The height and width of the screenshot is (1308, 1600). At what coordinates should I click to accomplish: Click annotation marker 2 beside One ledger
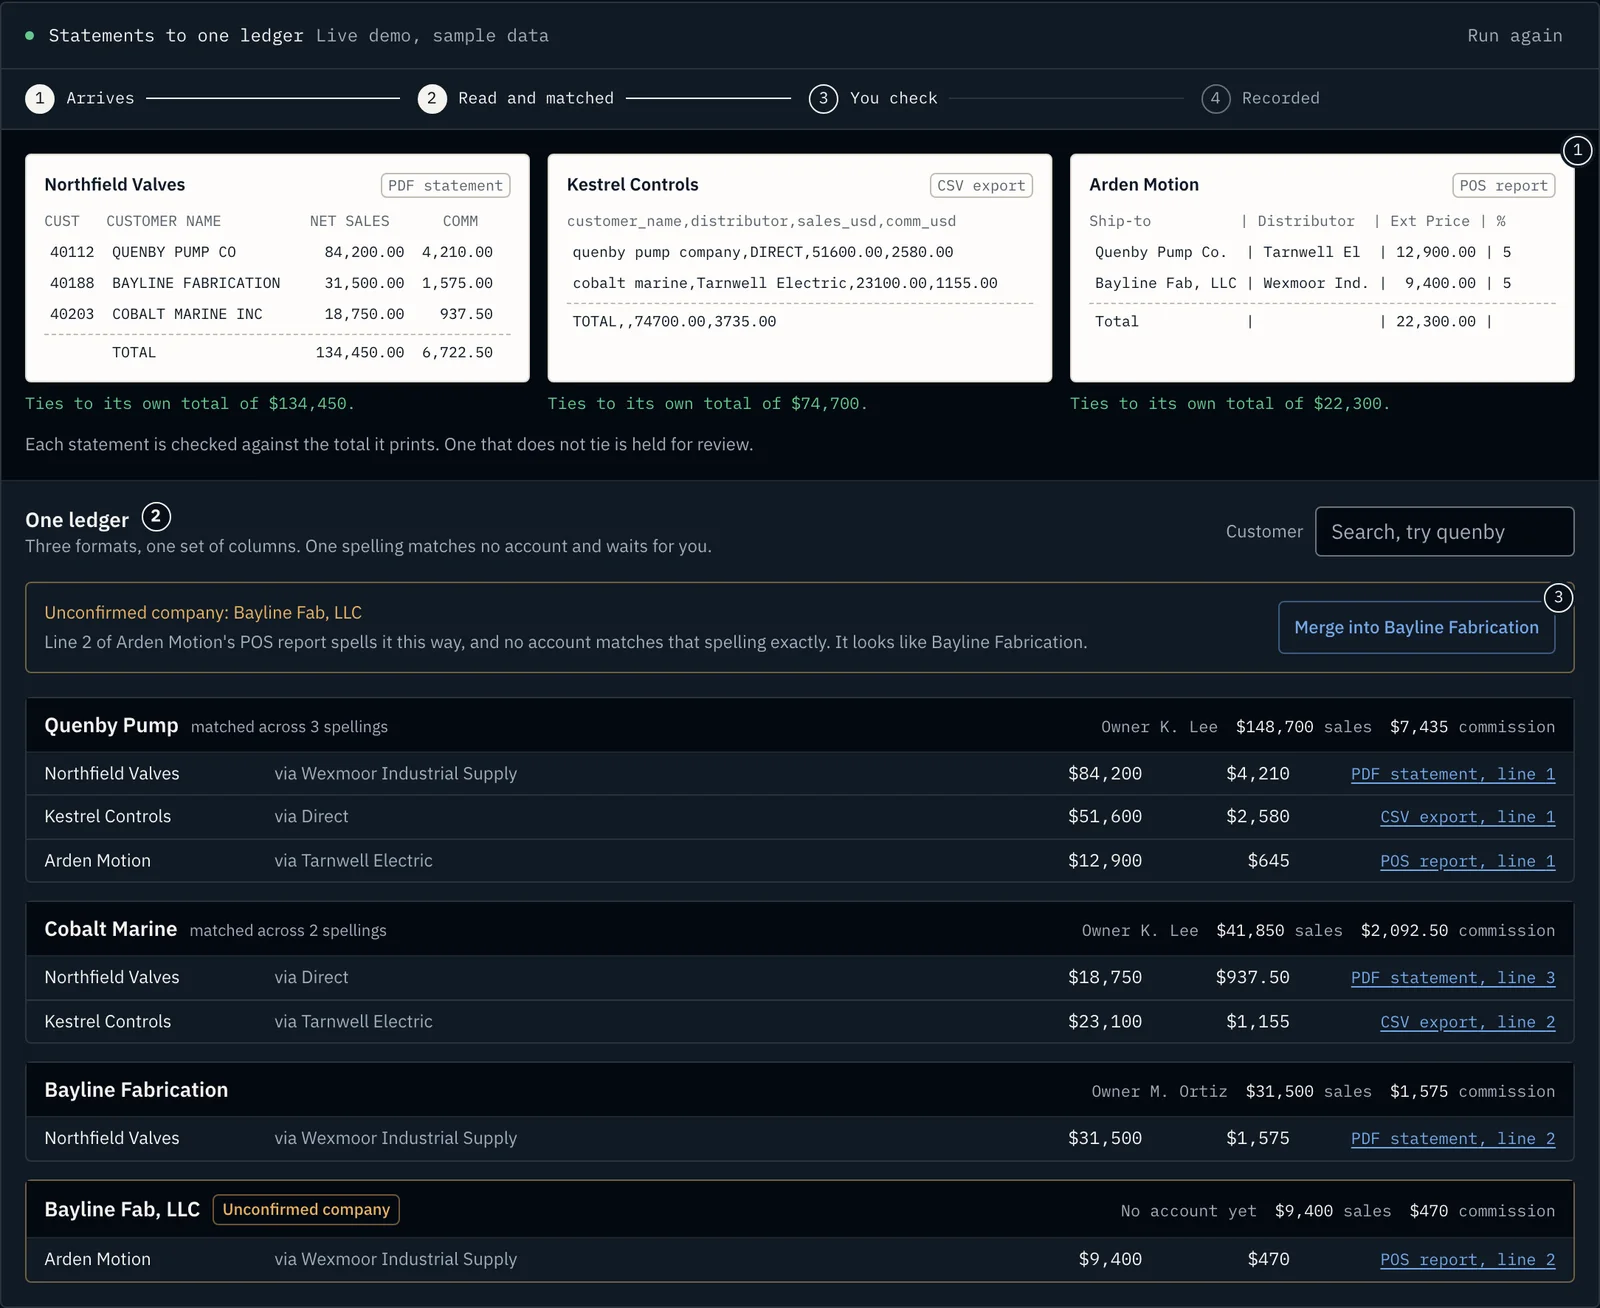click(156, 517)
